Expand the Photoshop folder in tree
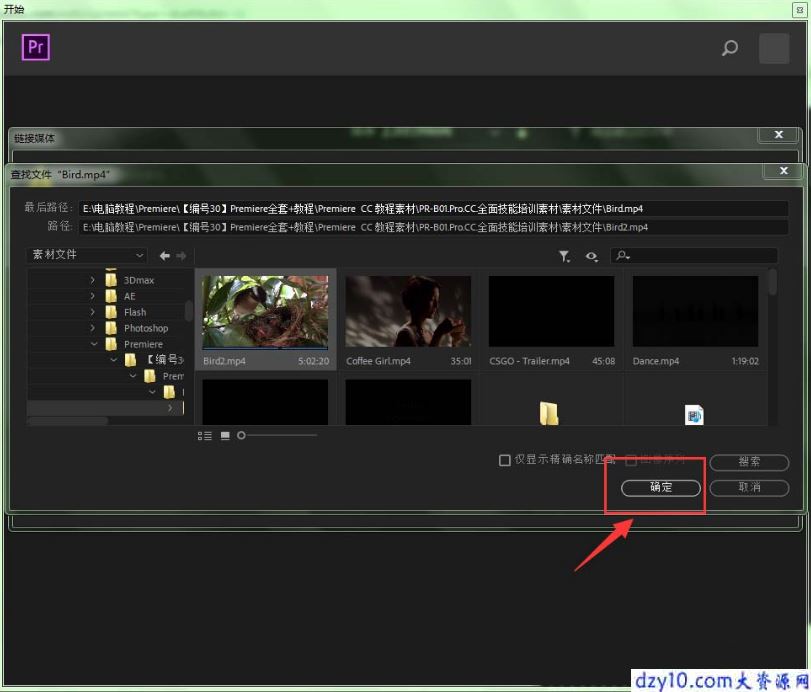Screen dimensions: 811x692 [x=93, y=328]
